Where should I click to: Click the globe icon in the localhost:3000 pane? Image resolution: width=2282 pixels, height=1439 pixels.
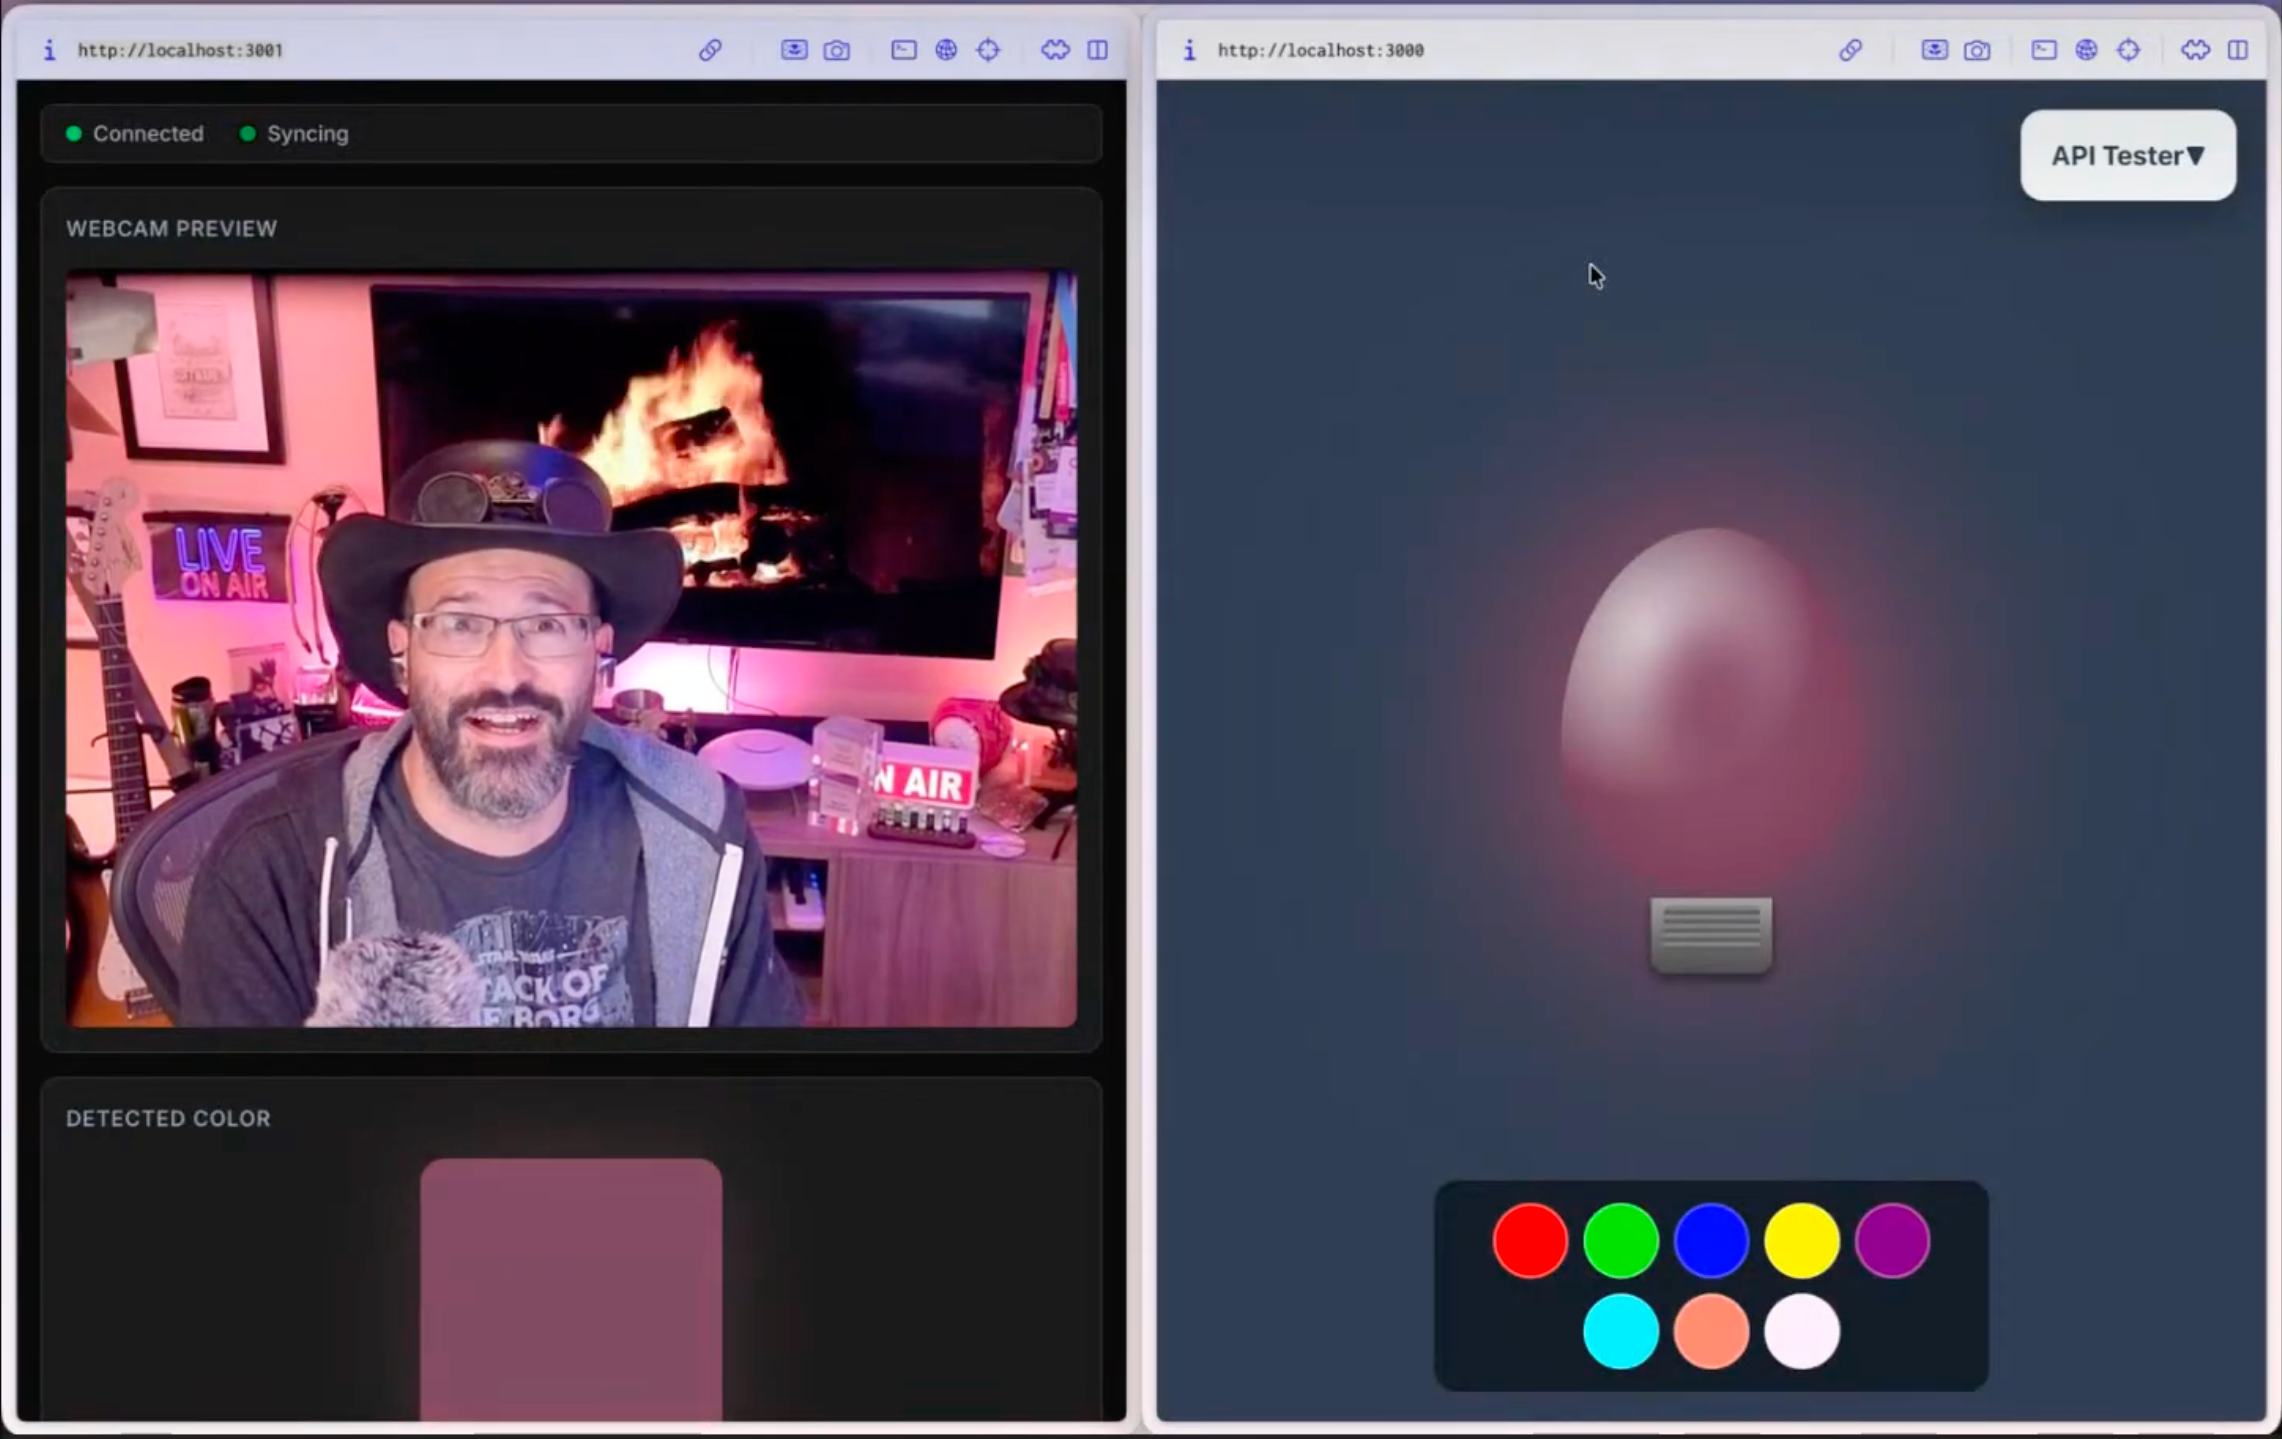(x=2086, y=50)
